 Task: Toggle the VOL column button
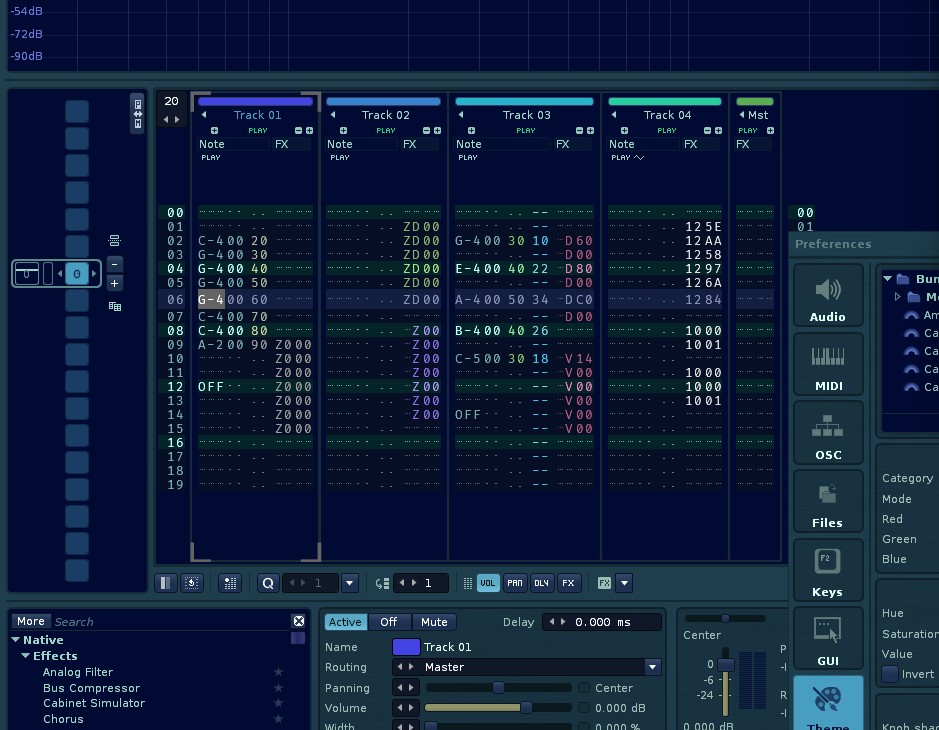coord(488,583)
